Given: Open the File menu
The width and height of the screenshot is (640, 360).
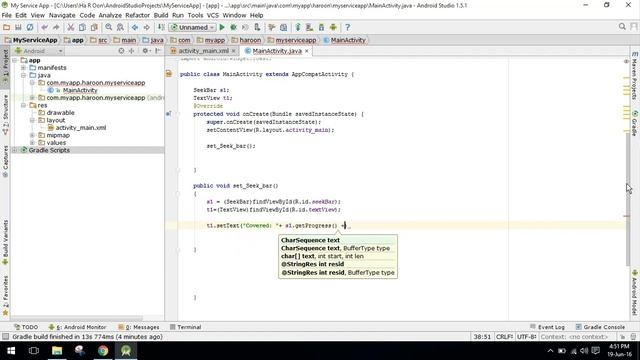Looking at the screenshot, I should pos(7,15).
